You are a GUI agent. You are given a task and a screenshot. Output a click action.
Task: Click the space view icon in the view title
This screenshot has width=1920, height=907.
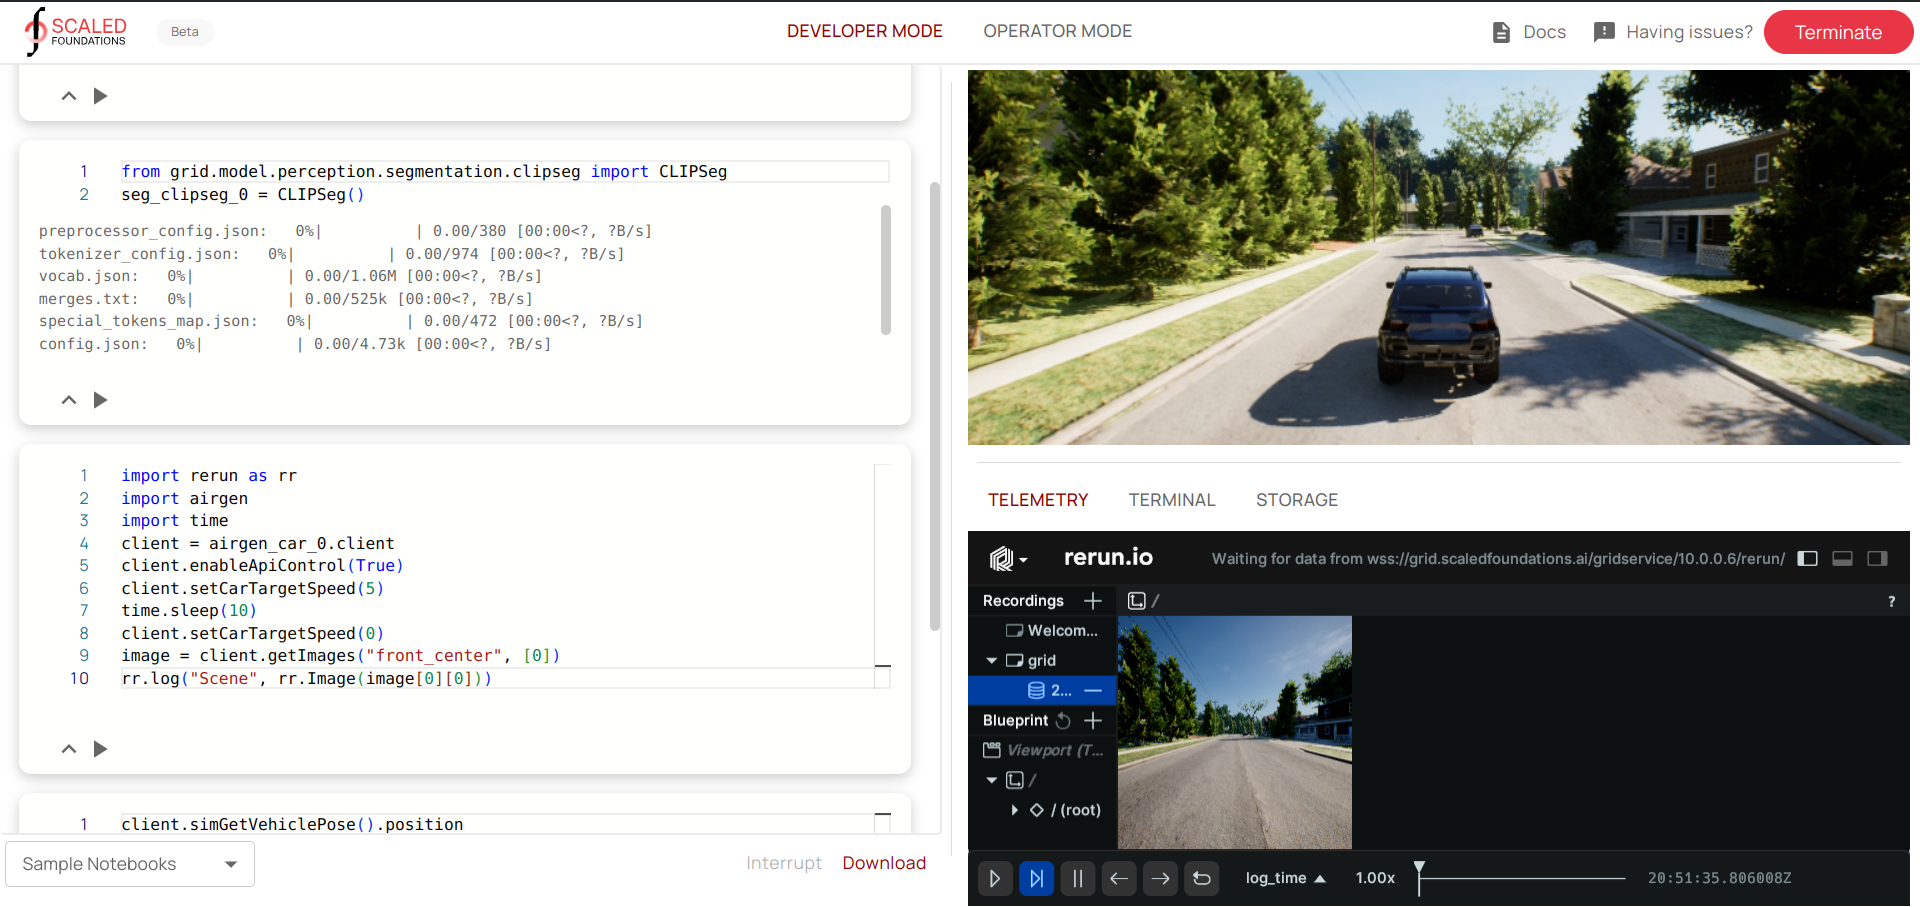tap(1136, 601)
